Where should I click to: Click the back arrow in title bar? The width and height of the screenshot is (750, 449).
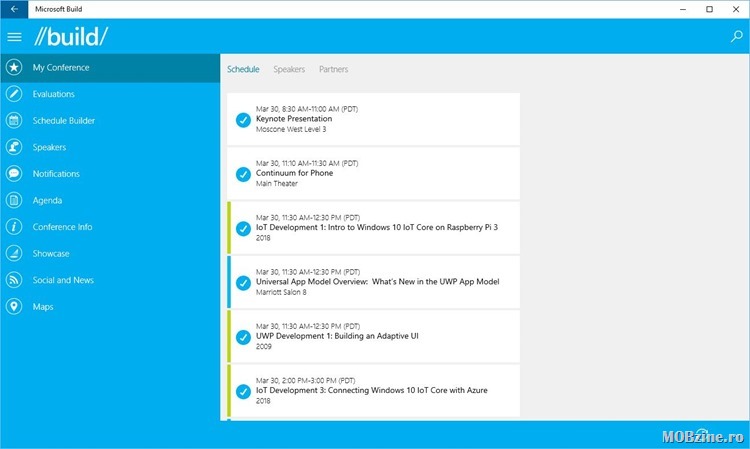(14, 9)
